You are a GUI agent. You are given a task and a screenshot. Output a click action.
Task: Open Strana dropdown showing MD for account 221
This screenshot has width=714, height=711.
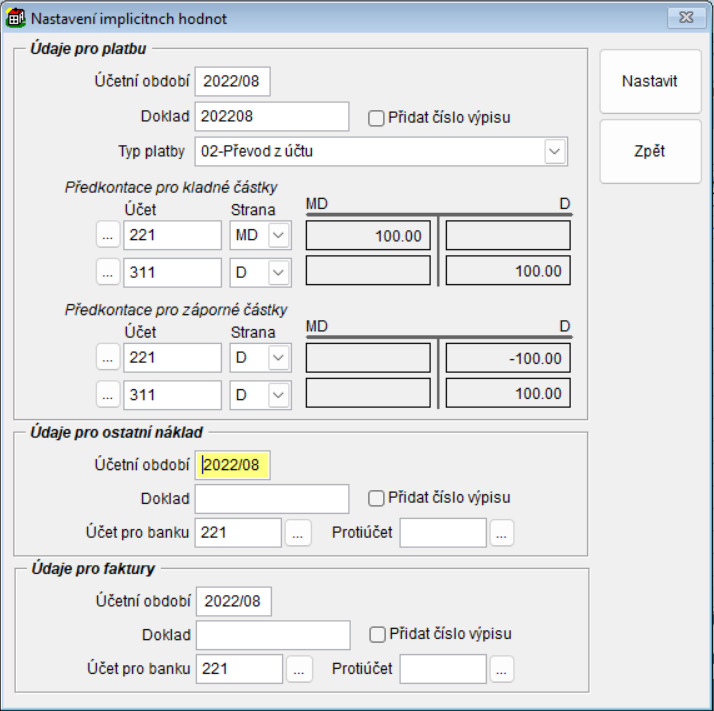click(279, 236)
